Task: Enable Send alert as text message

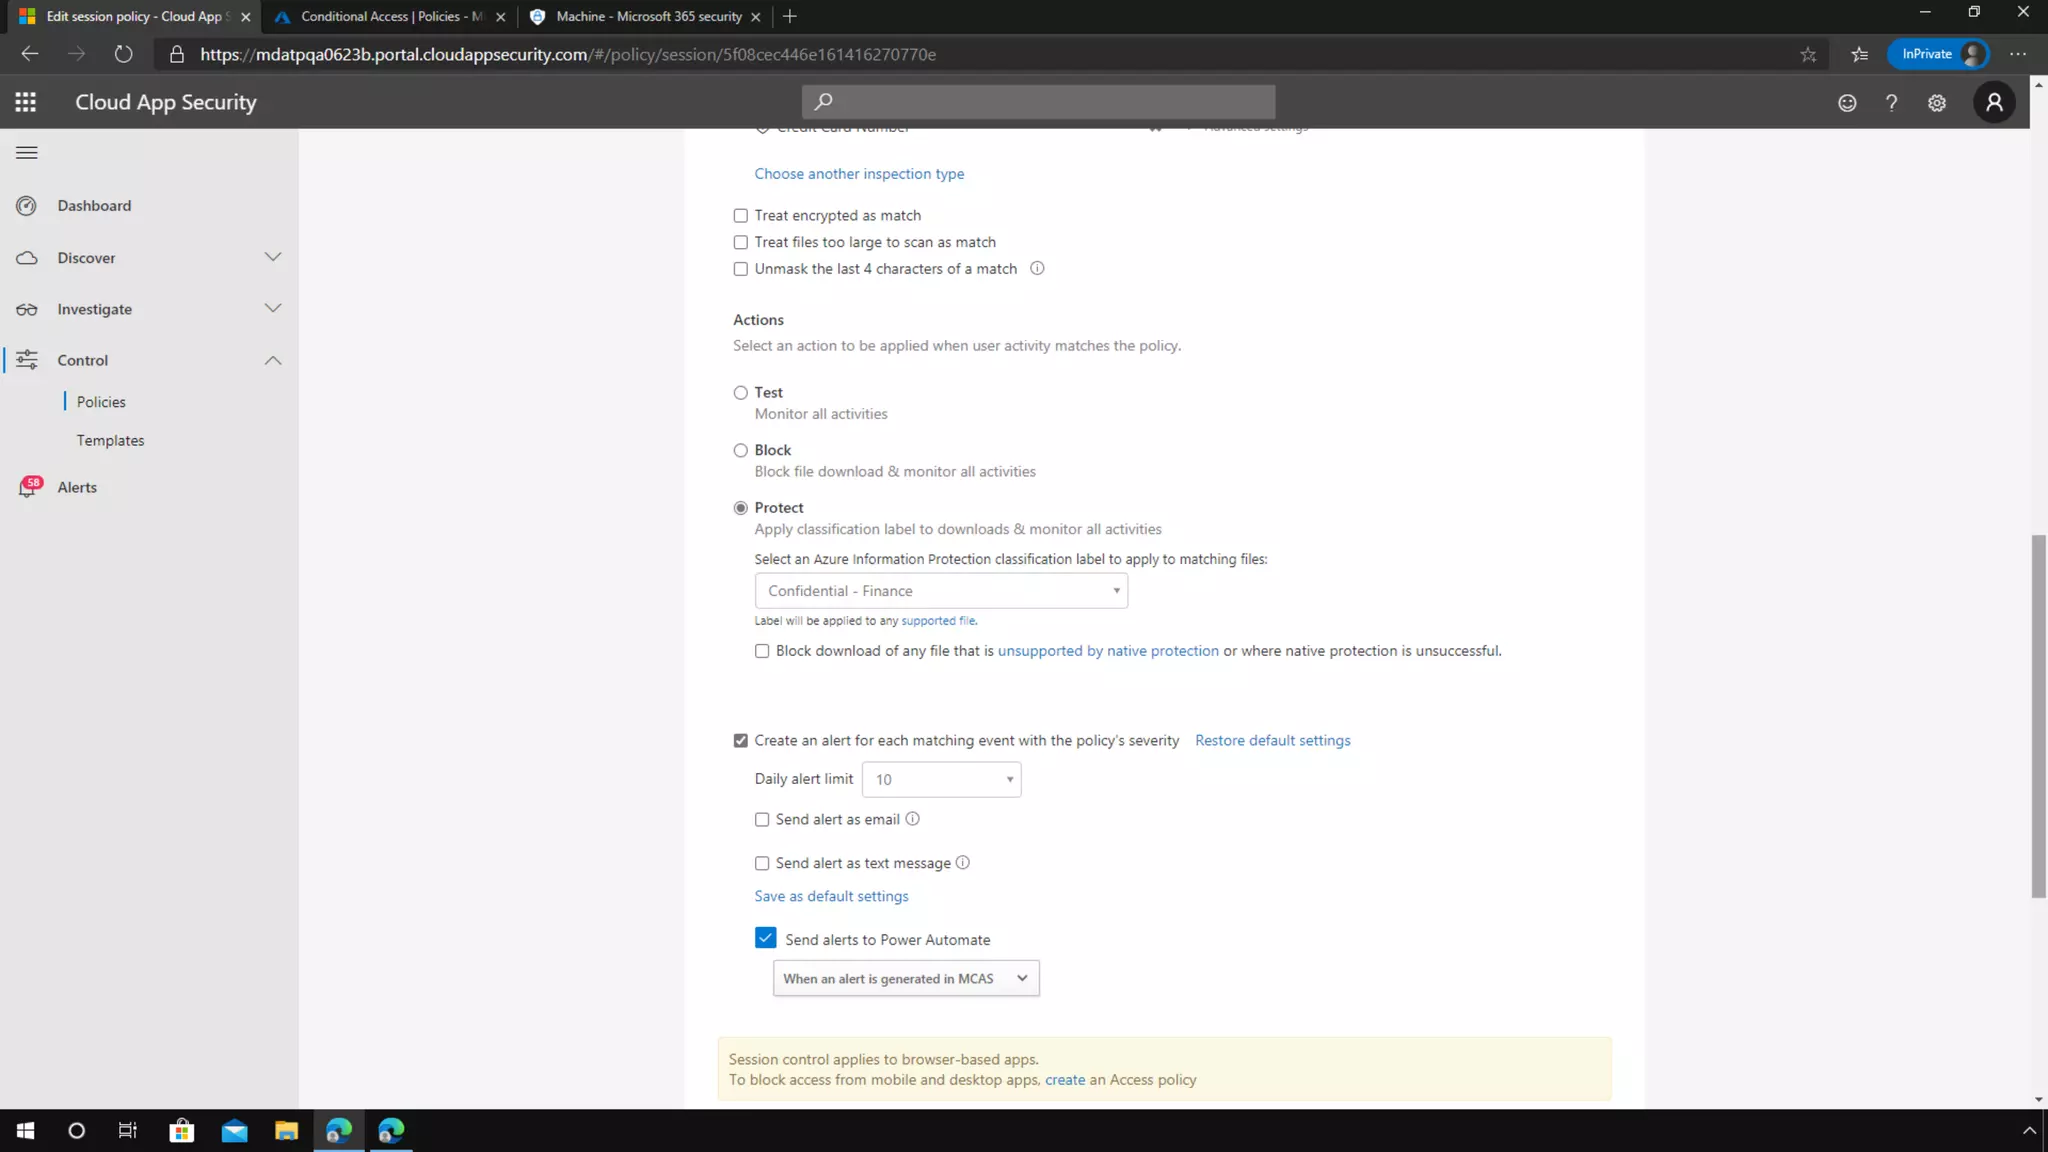Action: coord(762,863)
